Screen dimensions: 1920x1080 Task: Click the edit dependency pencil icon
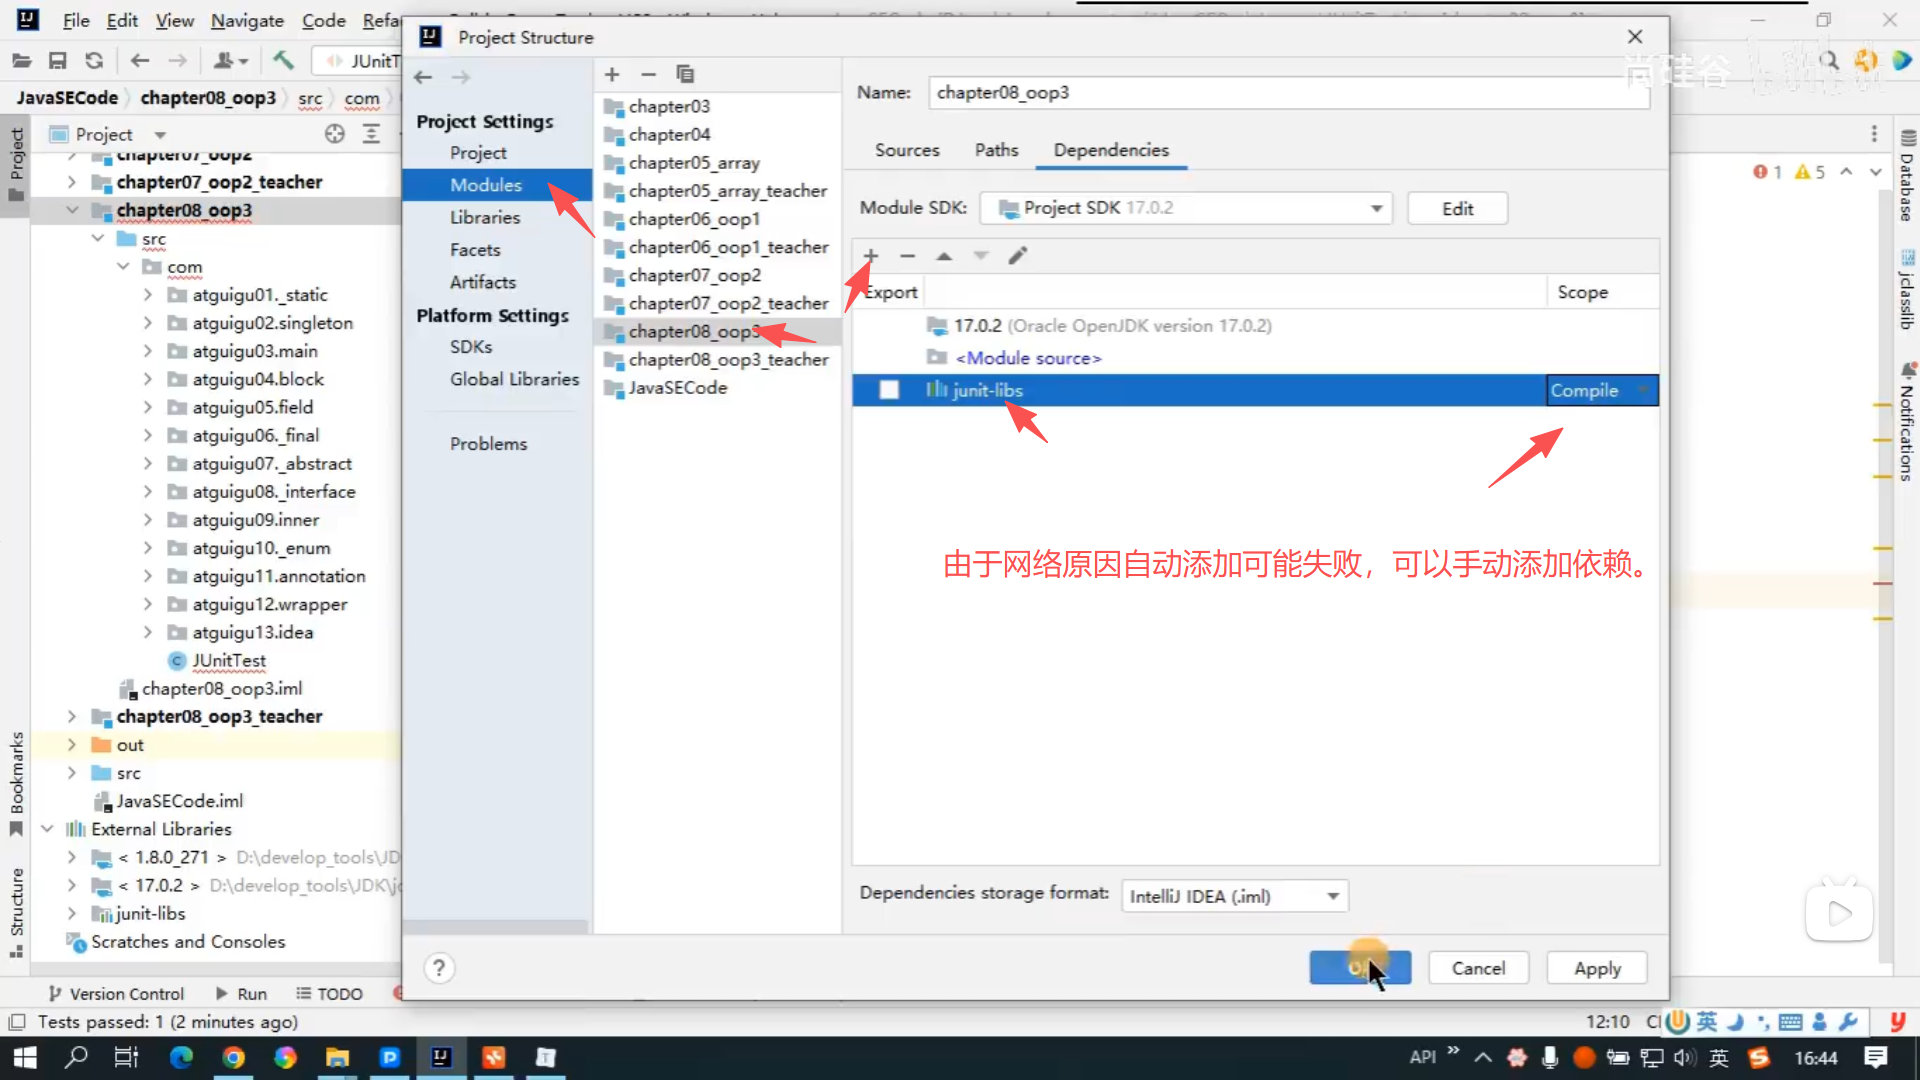[1018, 256]
